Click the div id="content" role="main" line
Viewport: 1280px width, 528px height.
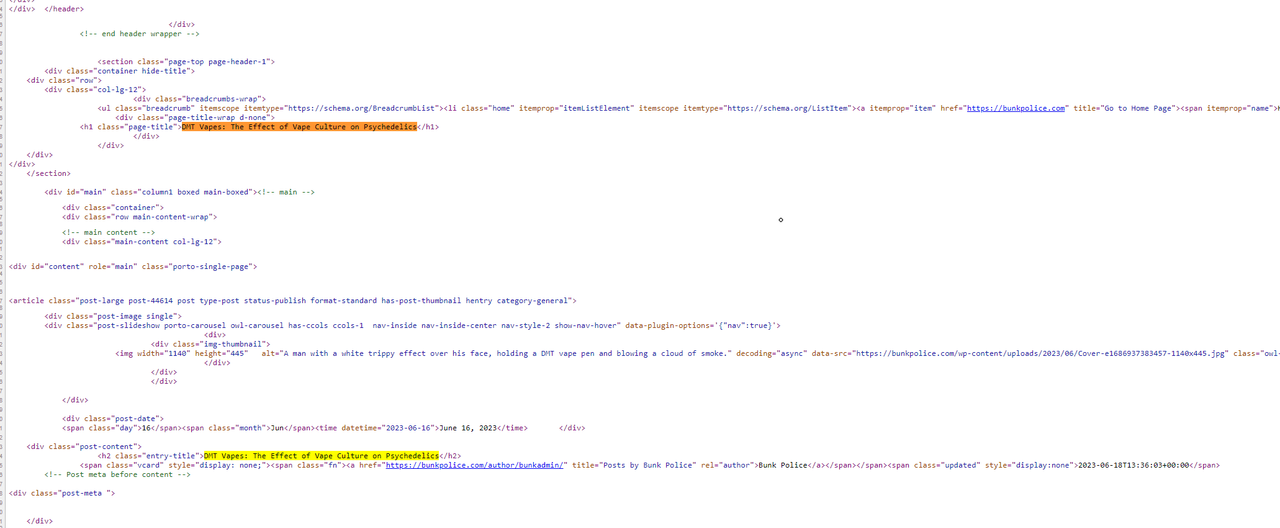click(133, 267)
